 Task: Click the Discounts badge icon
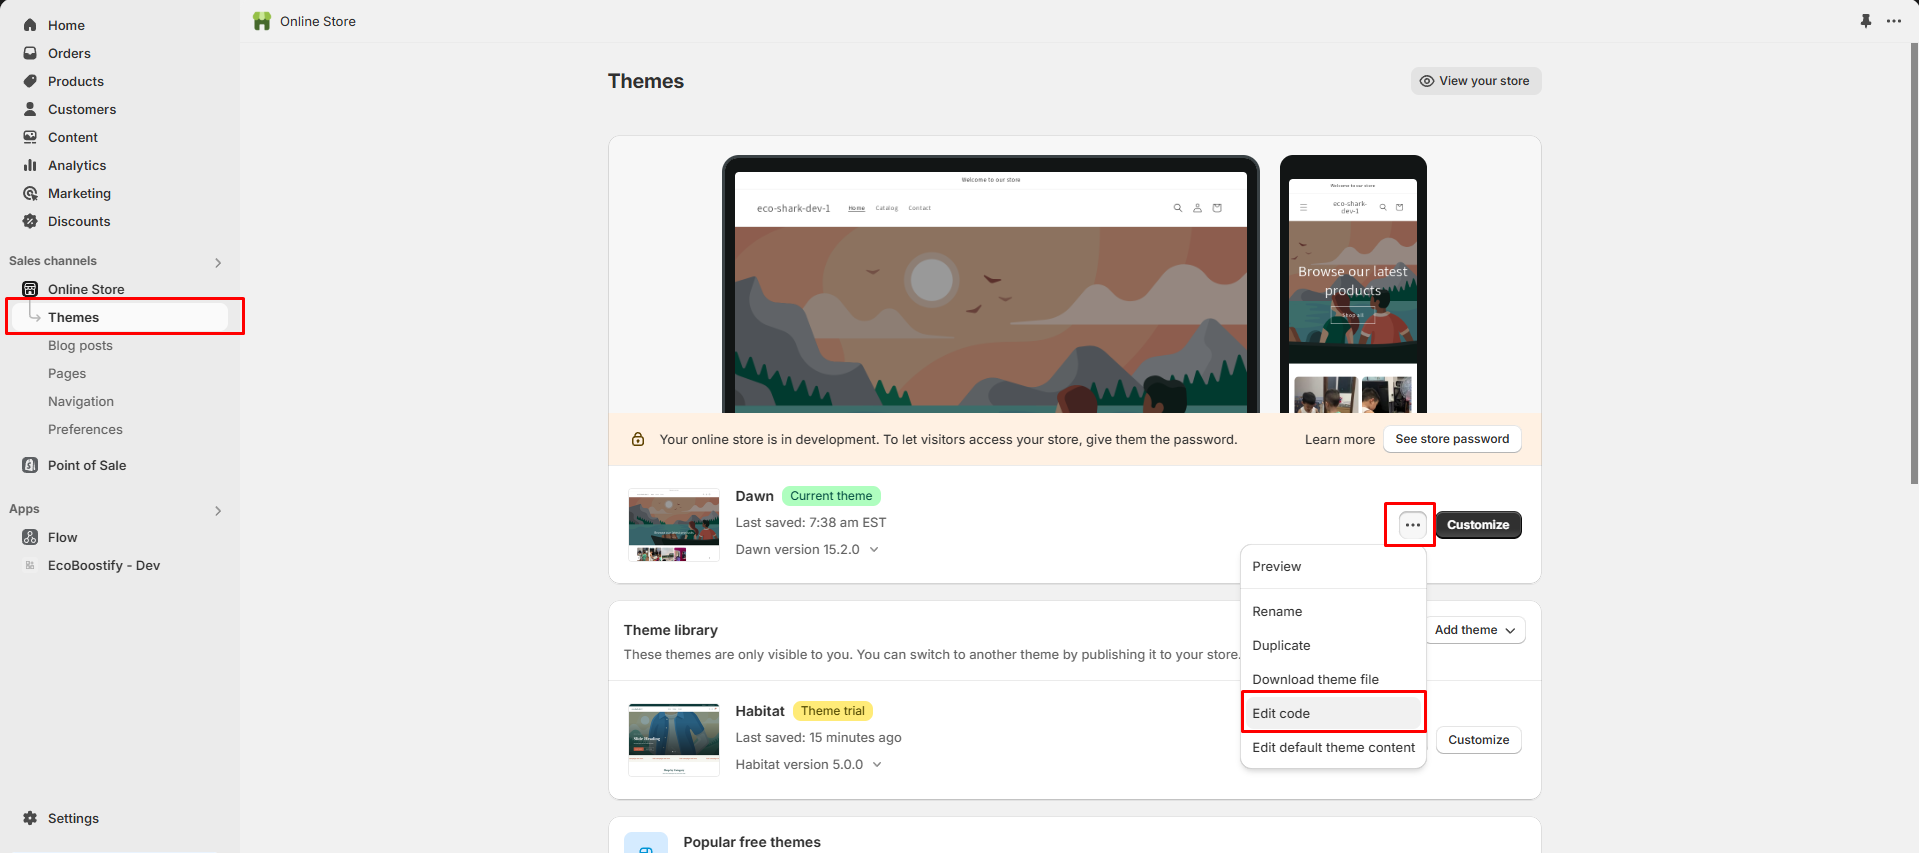pyautogui.click(x=30, y=221)
